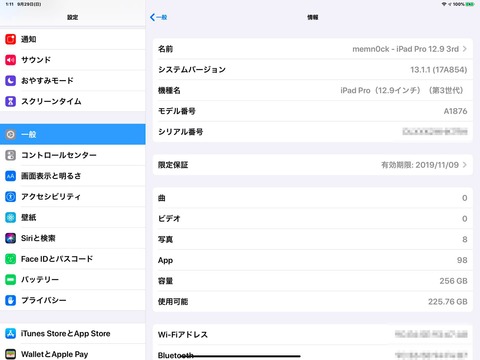The height and width of the screenshot is (360, 480).
Task: Select 通知 in settings sidebar
Action: (x=73, y=39)
